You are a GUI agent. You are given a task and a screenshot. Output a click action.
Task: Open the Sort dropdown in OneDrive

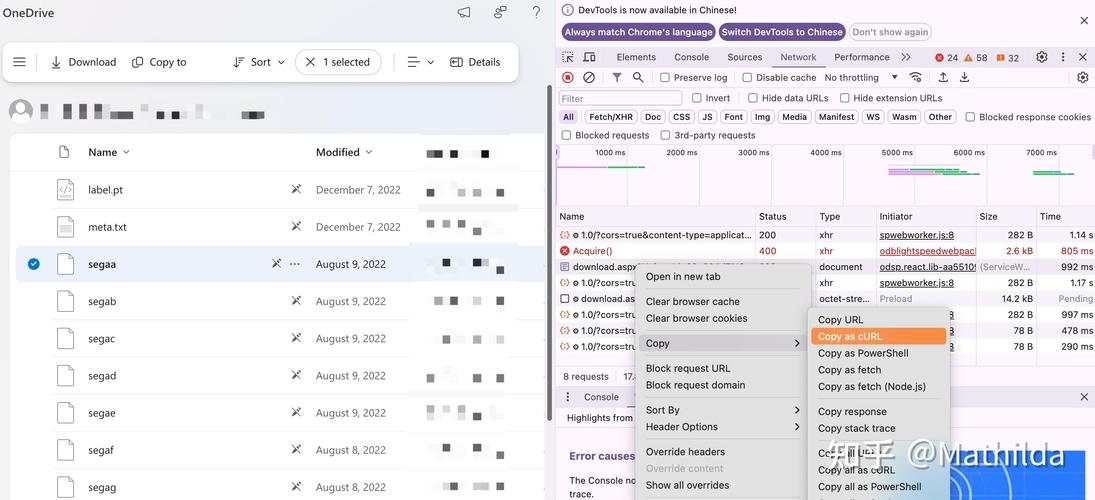coord(259,62)
